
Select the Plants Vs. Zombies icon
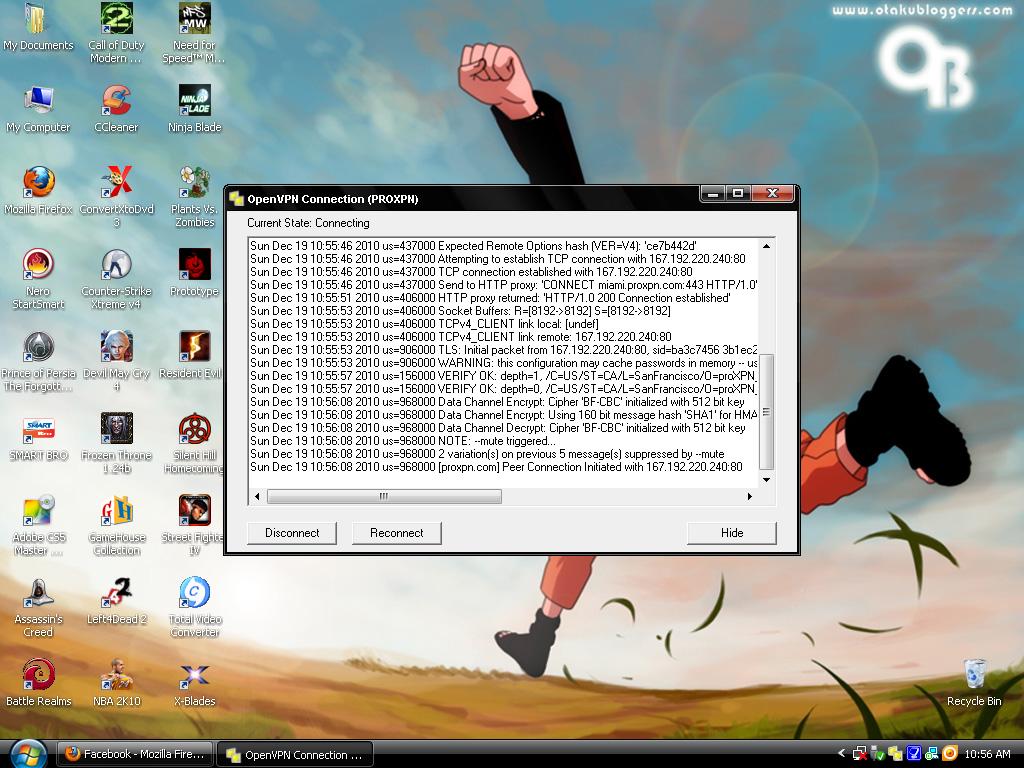[x=195, y=196]
